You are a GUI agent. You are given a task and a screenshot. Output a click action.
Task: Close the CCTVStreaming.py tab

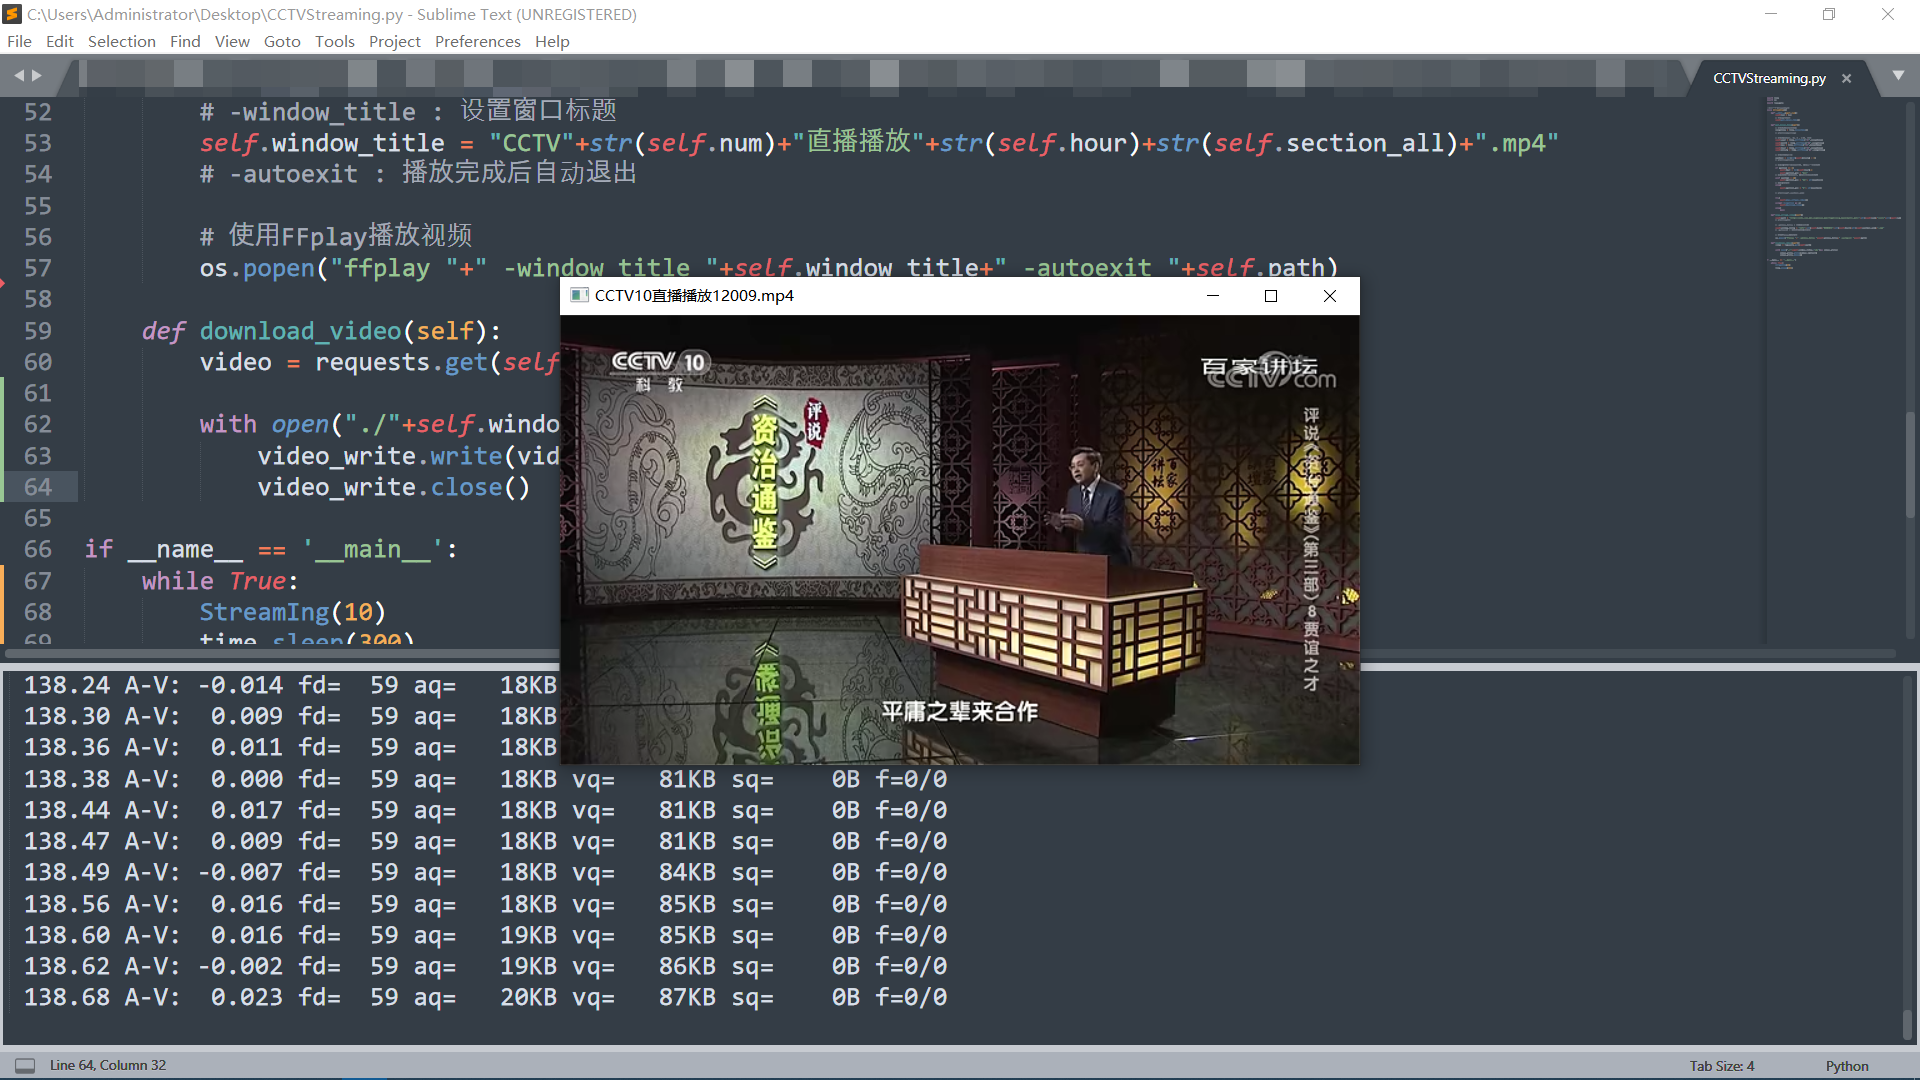coord(1846,78)
